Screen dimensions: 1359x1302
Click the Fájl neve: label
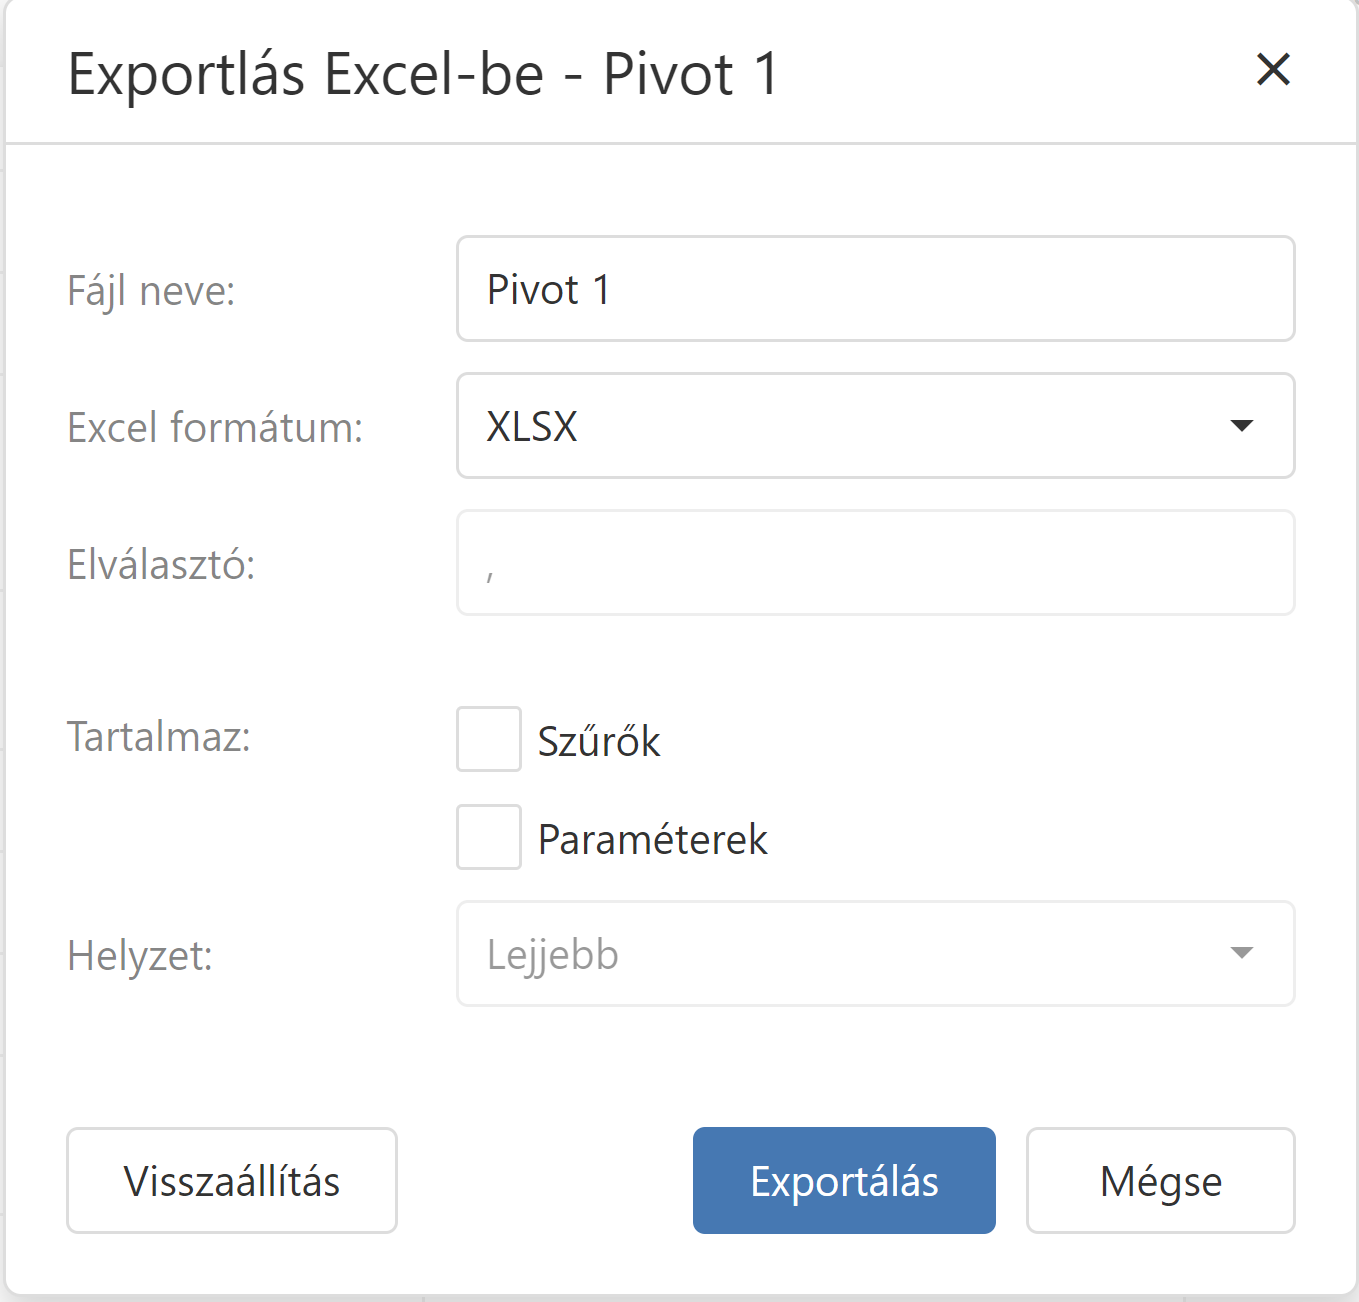[151, 291]
